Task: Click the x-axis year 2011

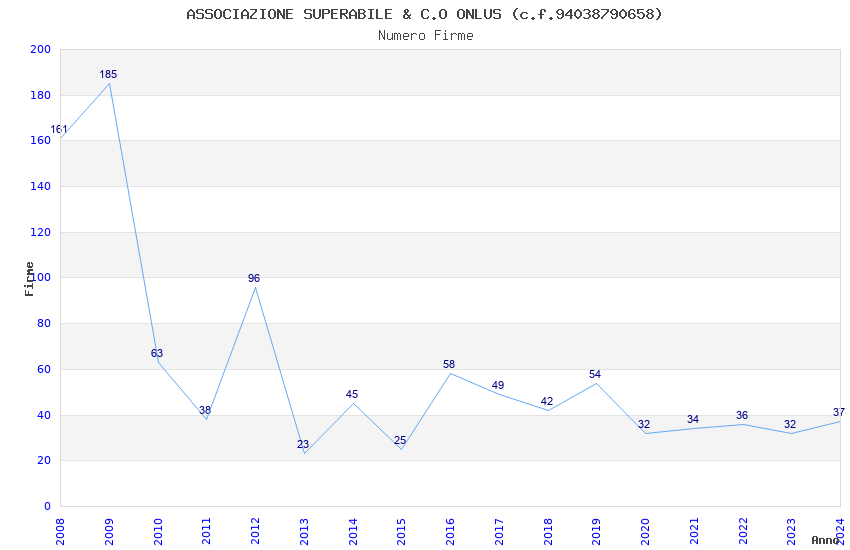Action: point(206,531)
